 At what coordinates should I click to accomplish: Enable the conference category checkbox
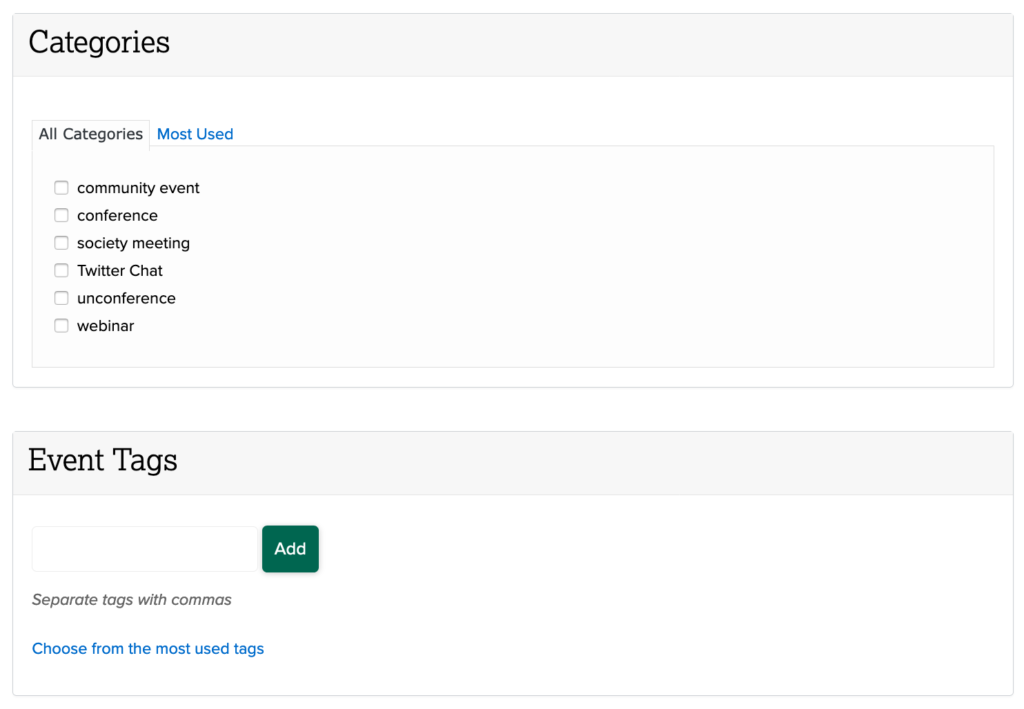61,215
